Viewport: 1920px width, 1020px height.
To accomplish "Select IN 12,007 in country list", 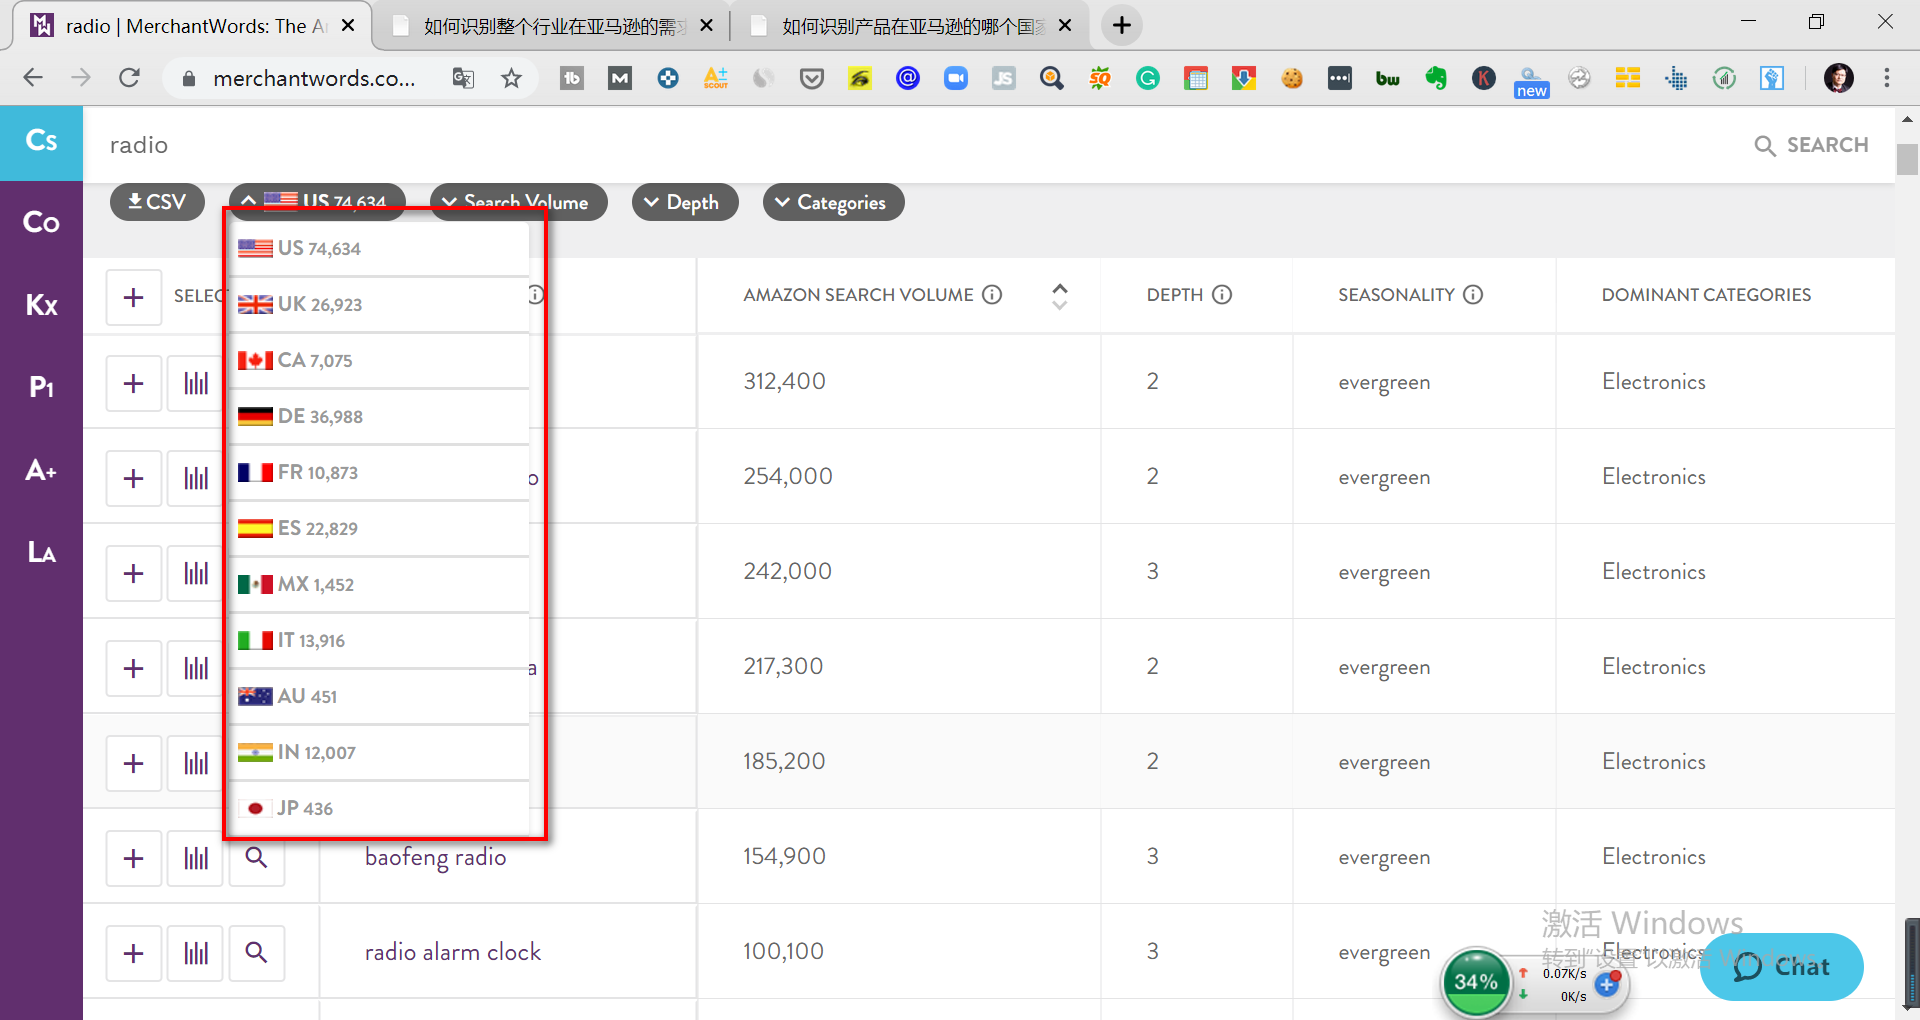I will 380,752.
